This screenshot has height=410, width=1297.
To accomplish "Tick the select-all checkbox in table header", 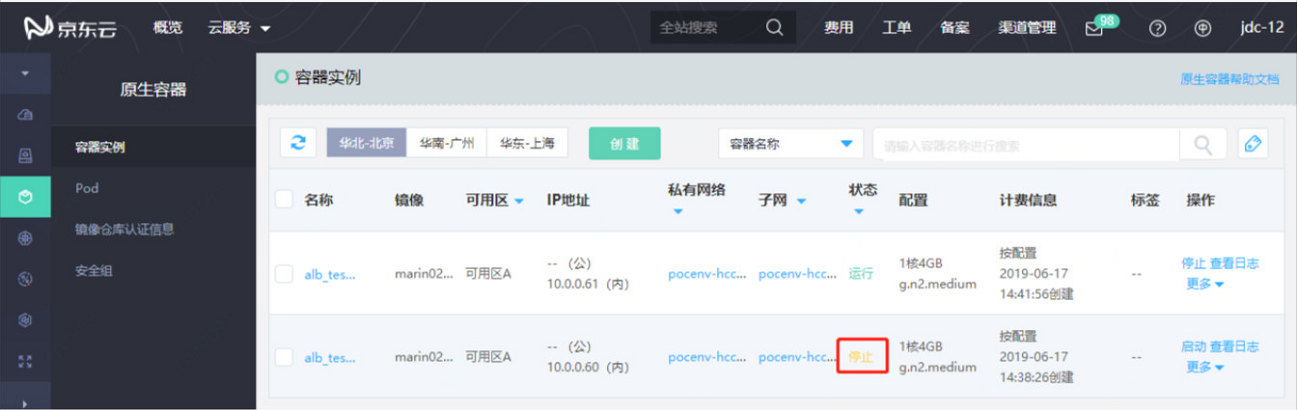I will [284, 199].
